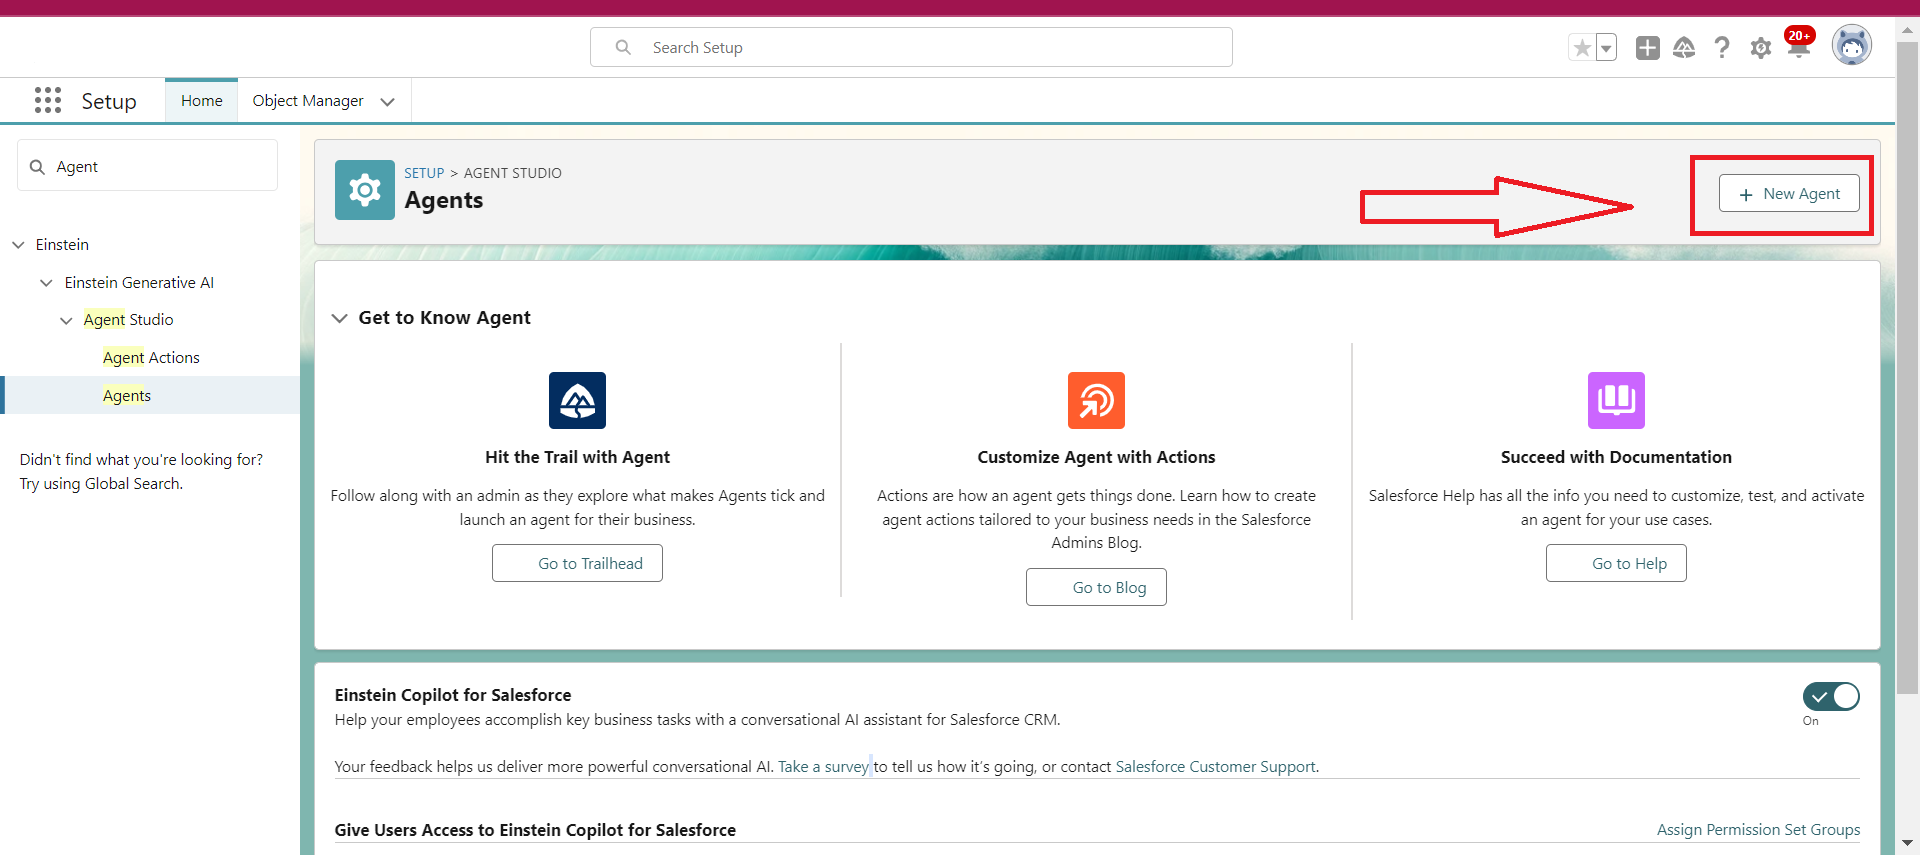
Task: Switch to the Object Manager tab
Action: [308, 101]
